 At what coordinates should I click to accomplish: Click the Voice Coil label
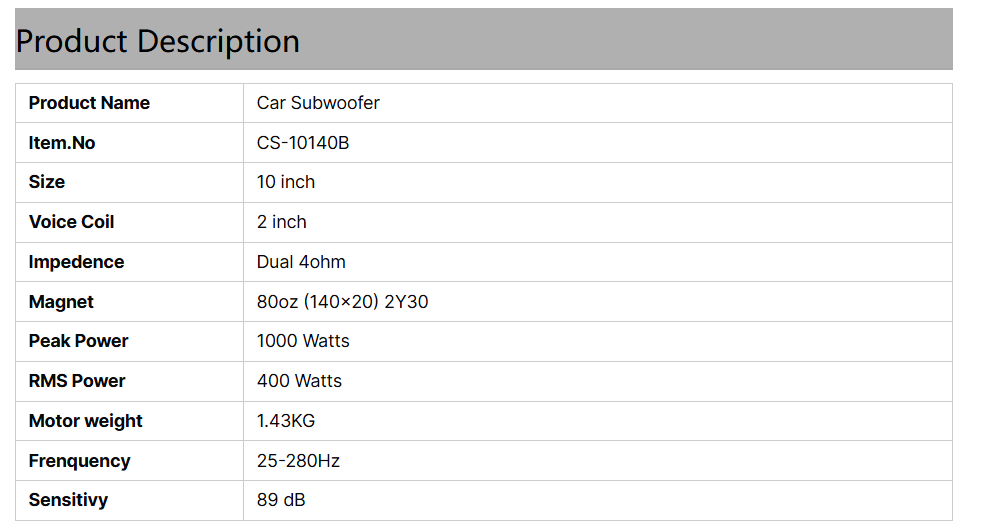[72, 222]
